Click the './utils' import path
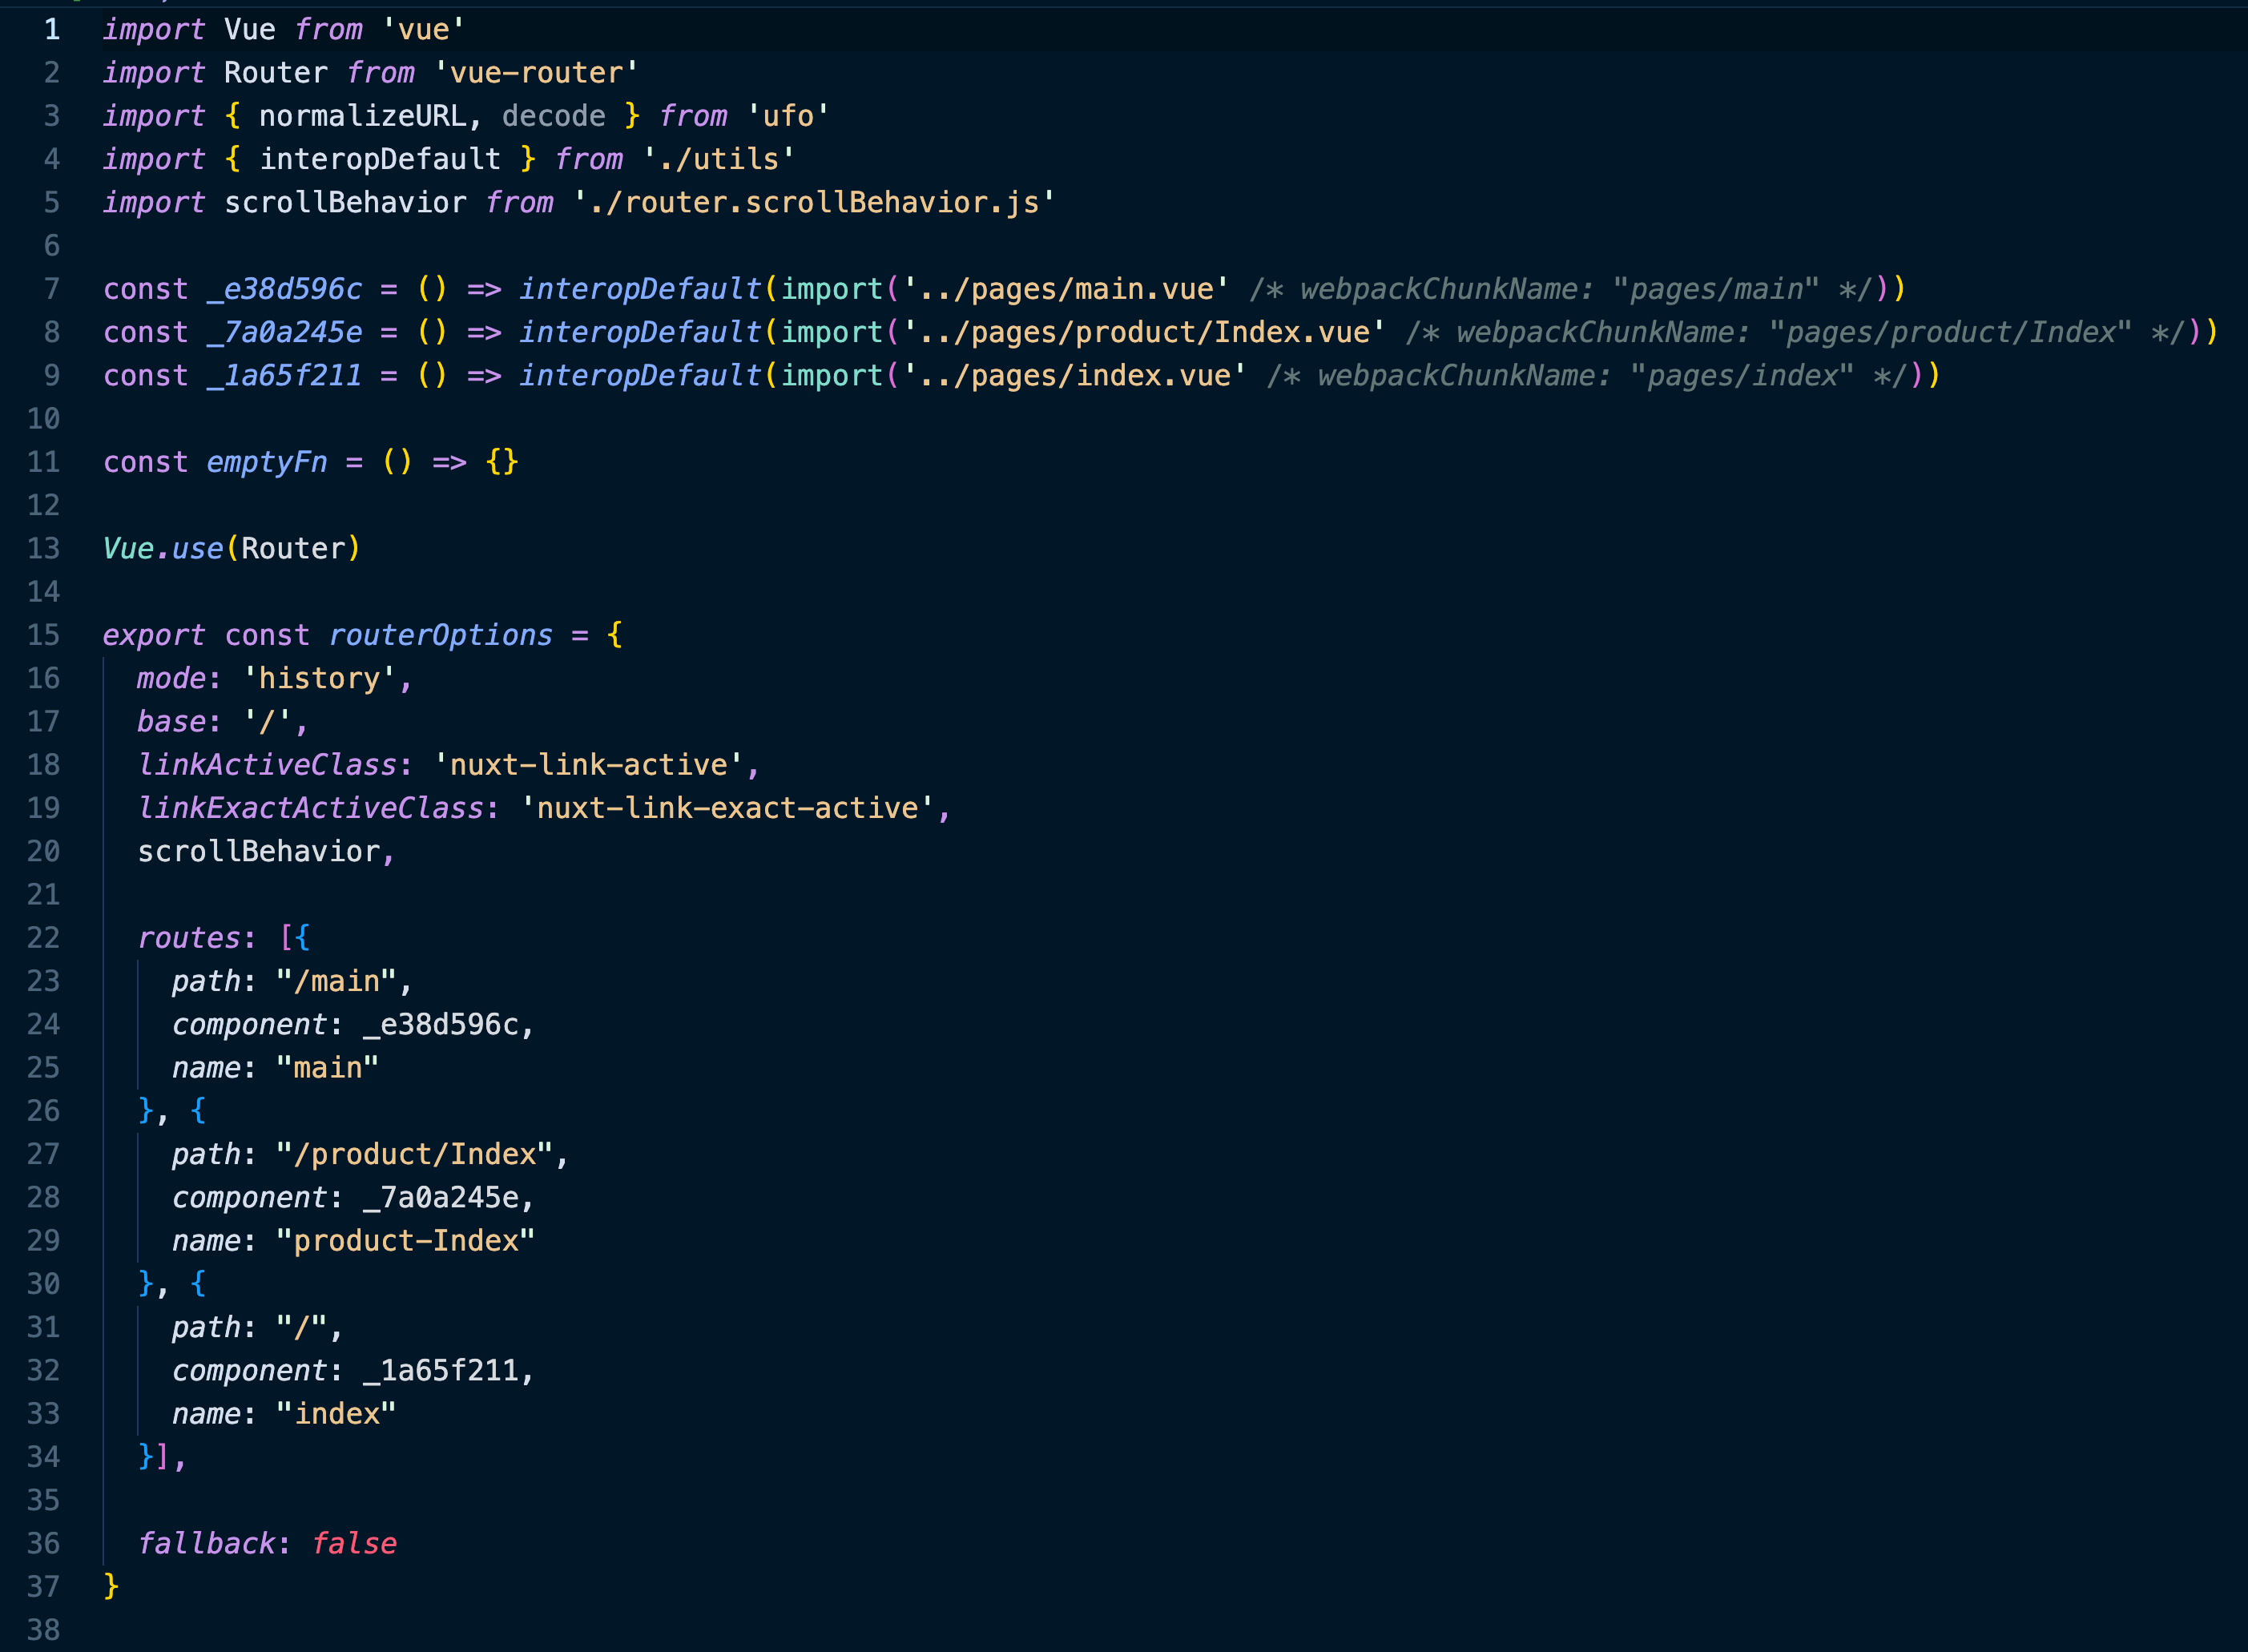The width and height of the screenshot is (2248, 1652). point(719,159)
